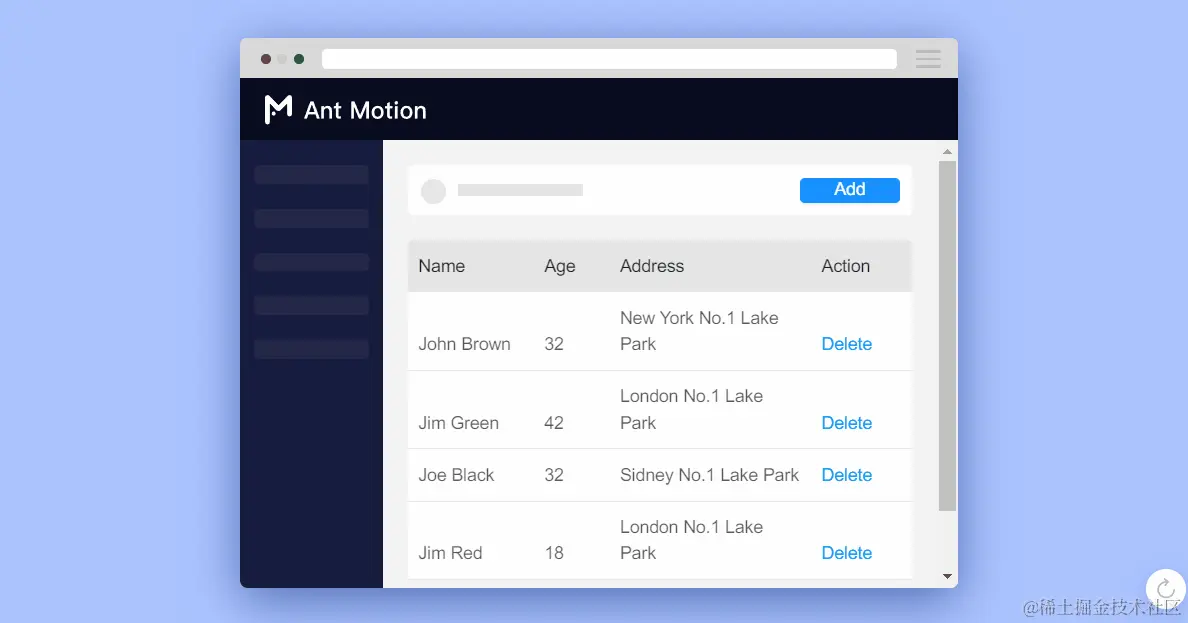This screenshot has height=623, width=1188.
Task: Select the Joe Black name cell
Action: pos(456,475)
